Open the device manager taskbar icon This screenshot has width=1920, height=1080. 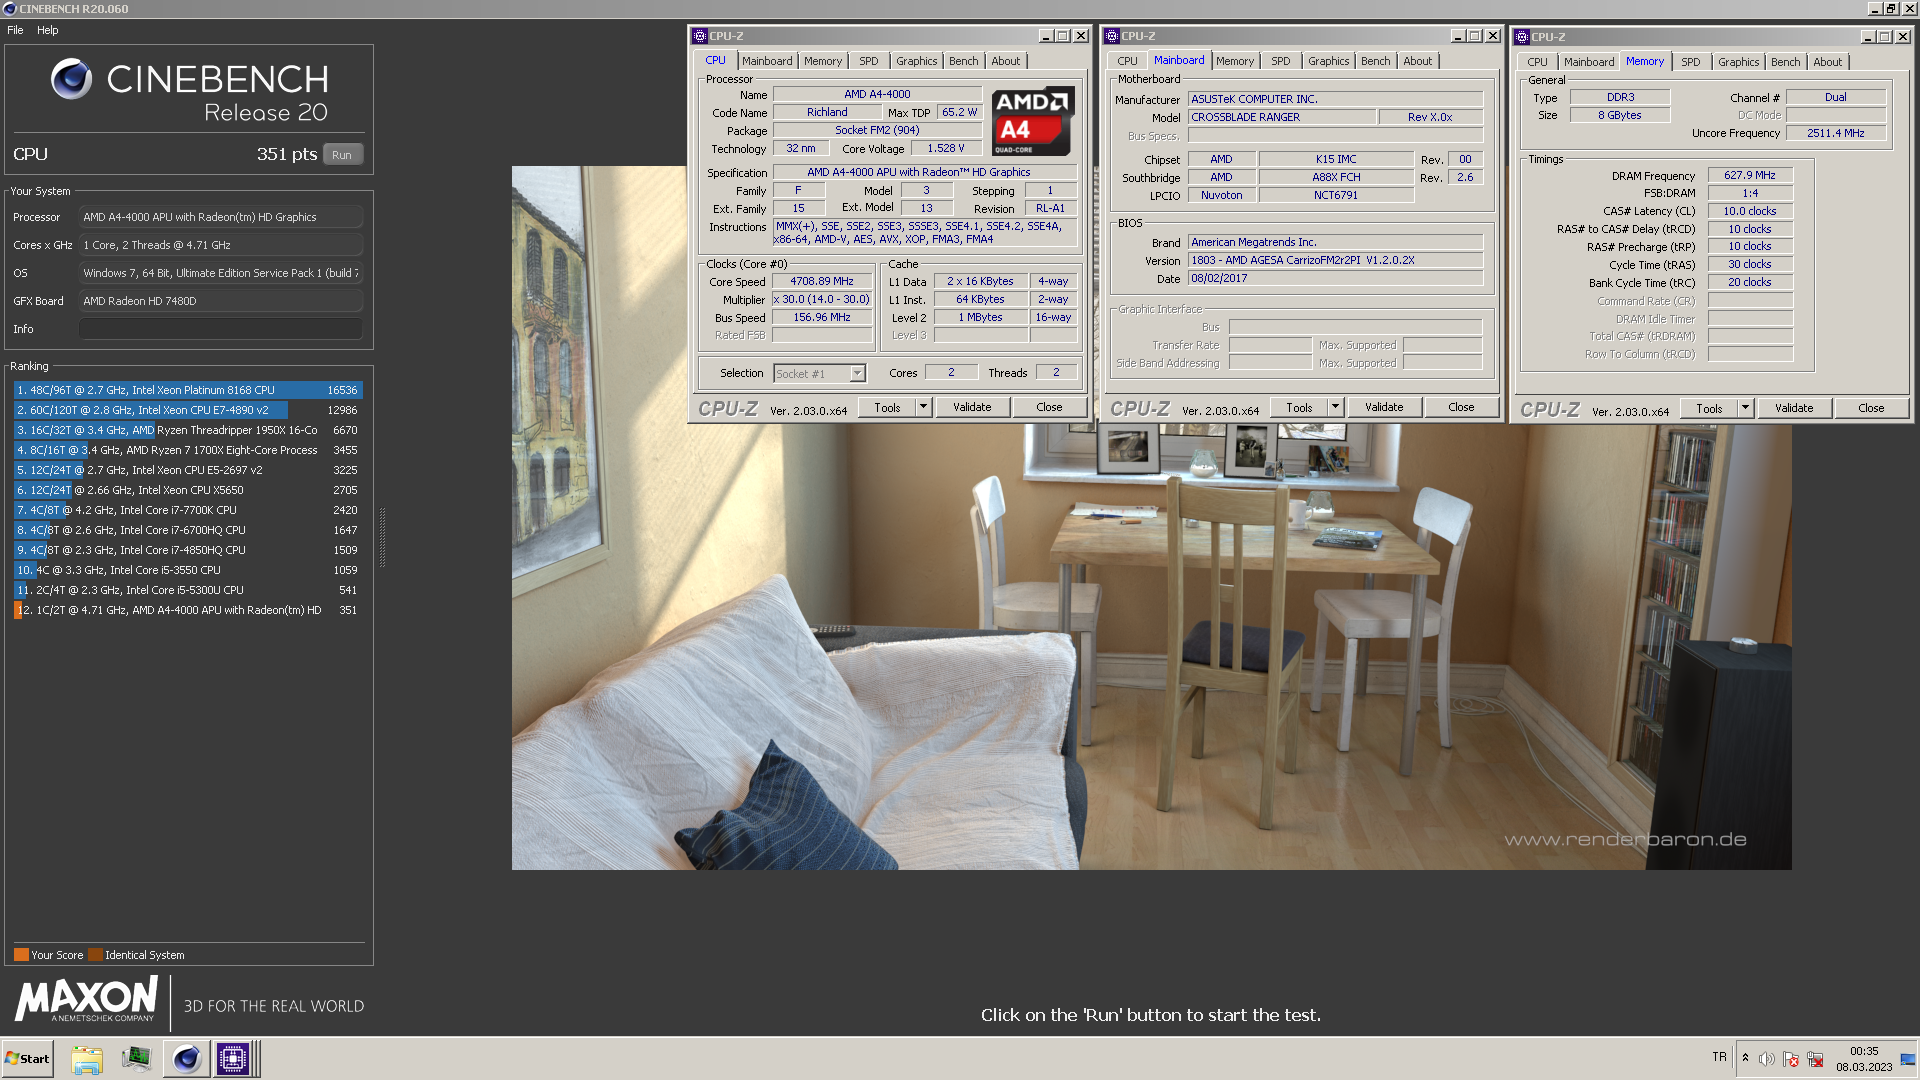(136, 1059)
